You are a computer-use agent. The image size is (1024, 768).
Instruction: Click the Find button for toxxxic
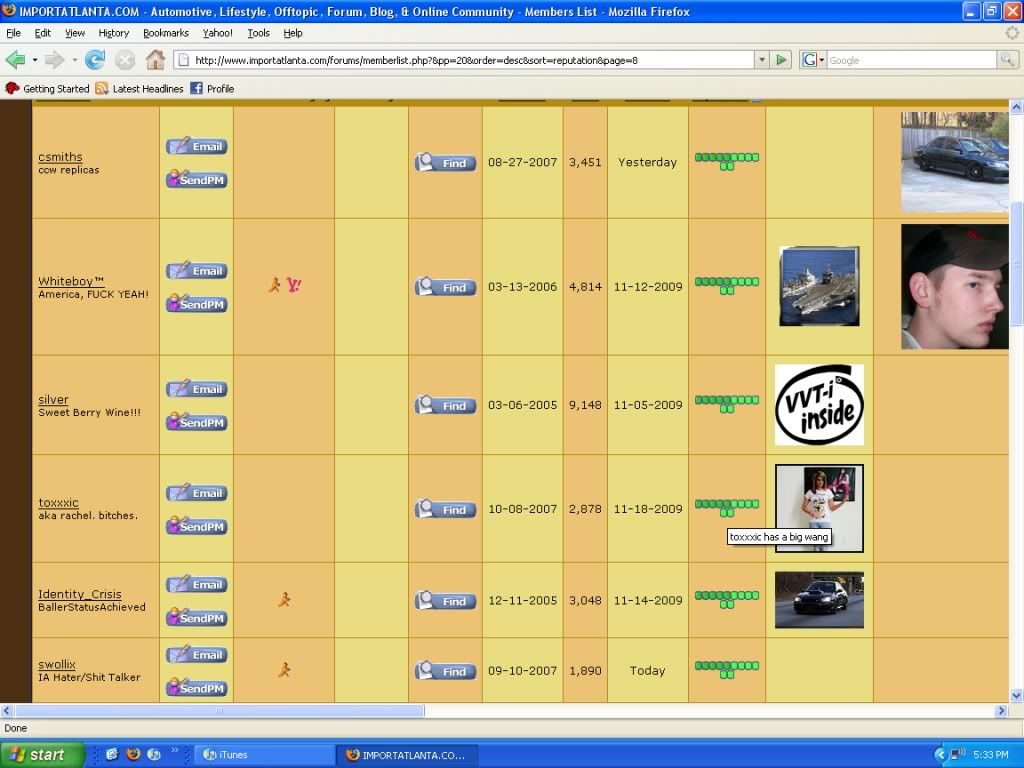click(445, 509)
